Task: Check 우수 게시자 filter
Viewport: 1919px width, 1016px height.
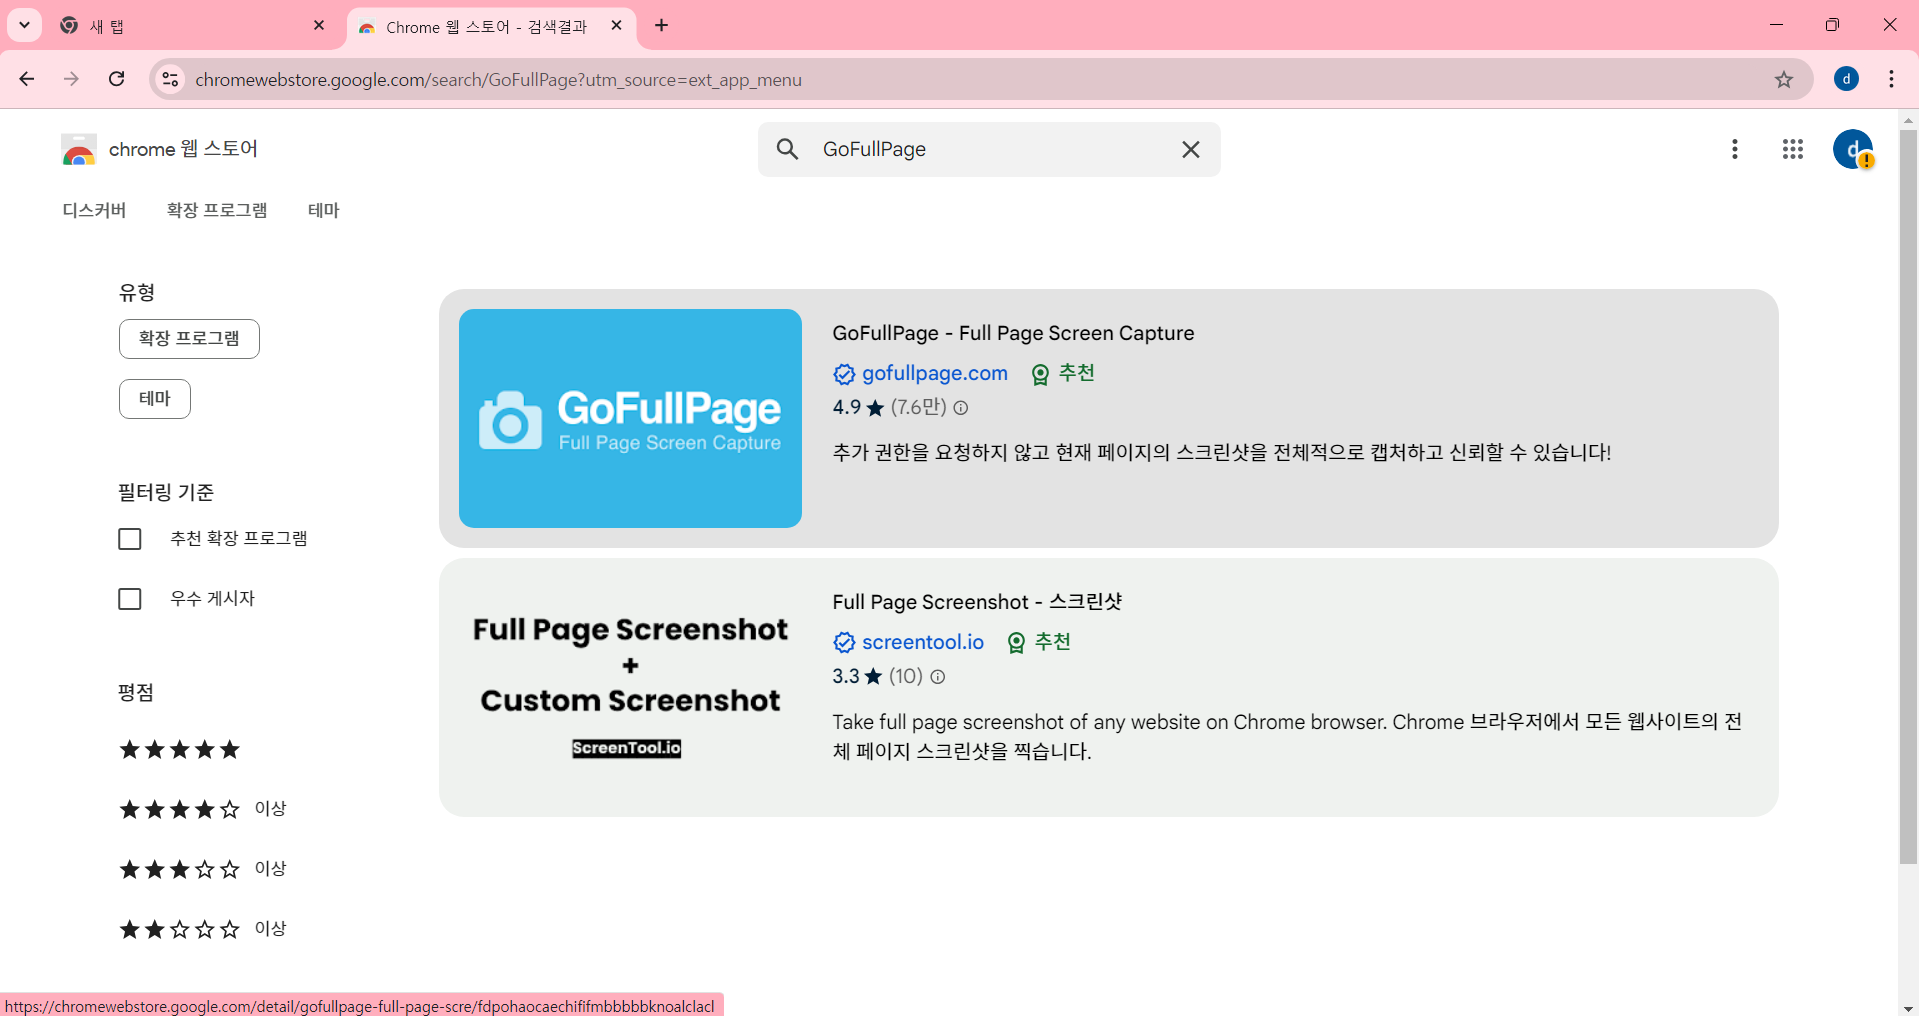Action: coord(130,599)
